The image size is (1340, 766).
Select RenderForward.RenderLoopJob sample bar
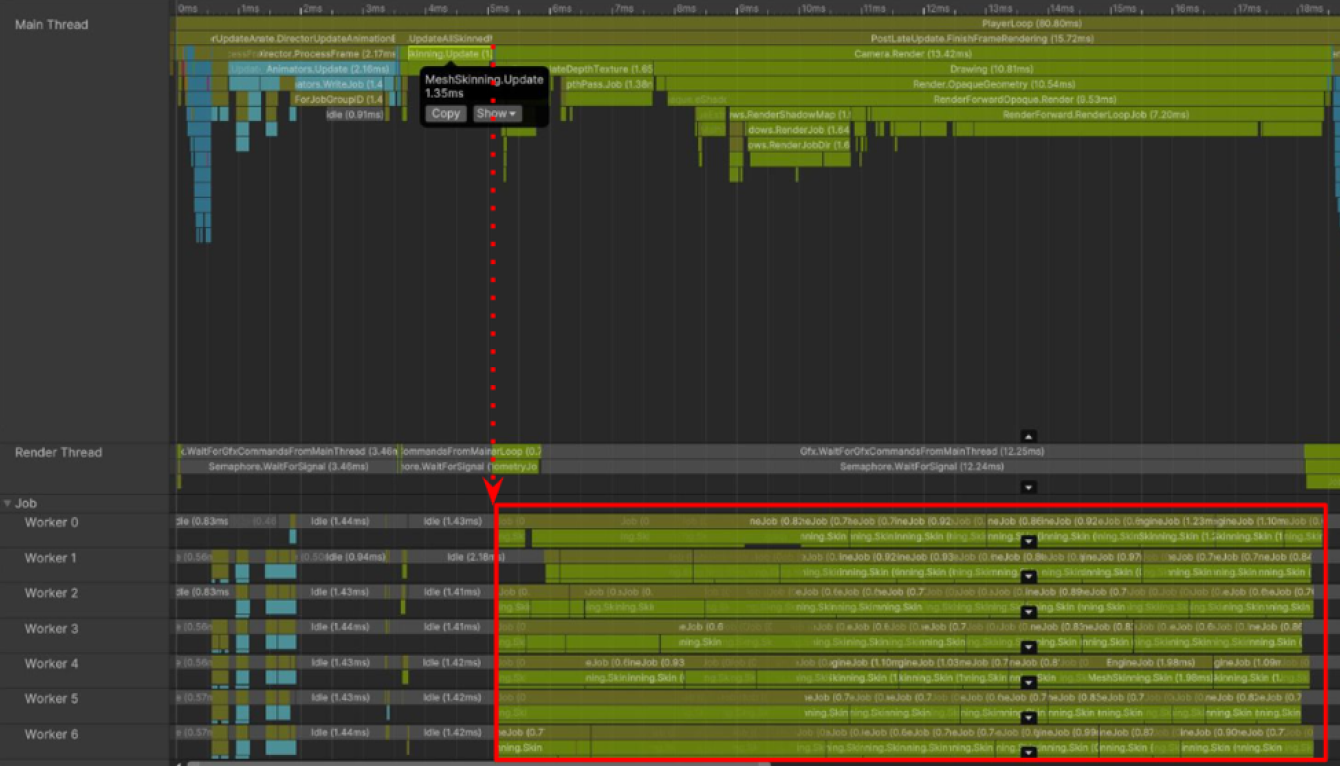click(x=1095, y=115)
